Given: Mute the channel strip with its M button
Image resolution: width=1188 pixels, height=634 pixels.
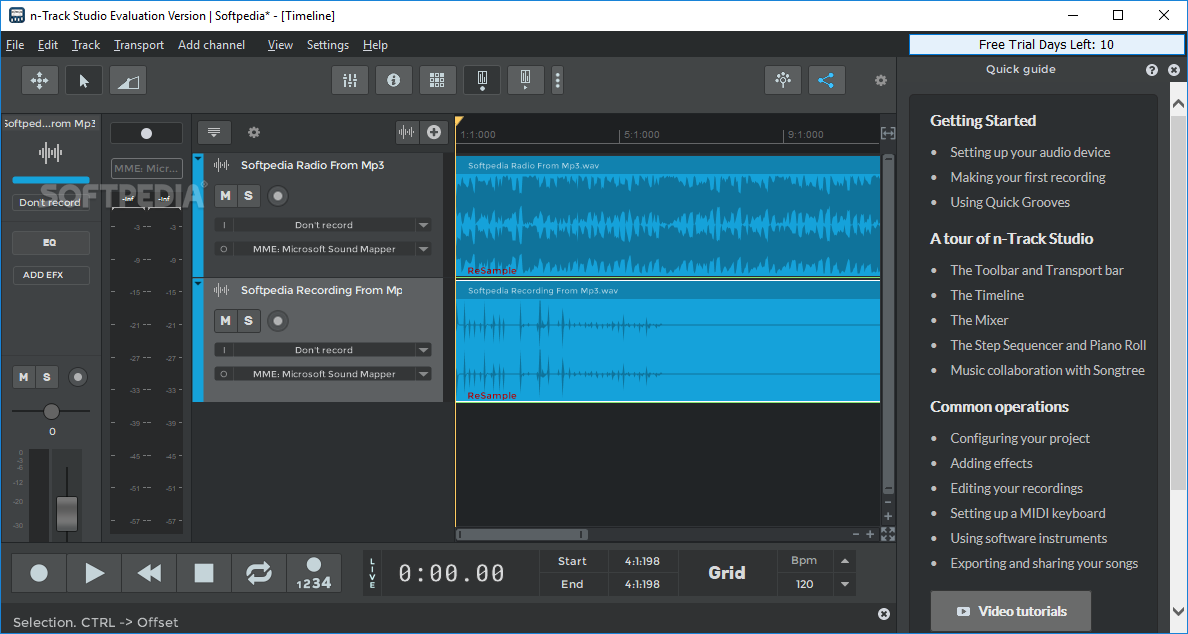Looking at the screenshot, I should [24, 377].
